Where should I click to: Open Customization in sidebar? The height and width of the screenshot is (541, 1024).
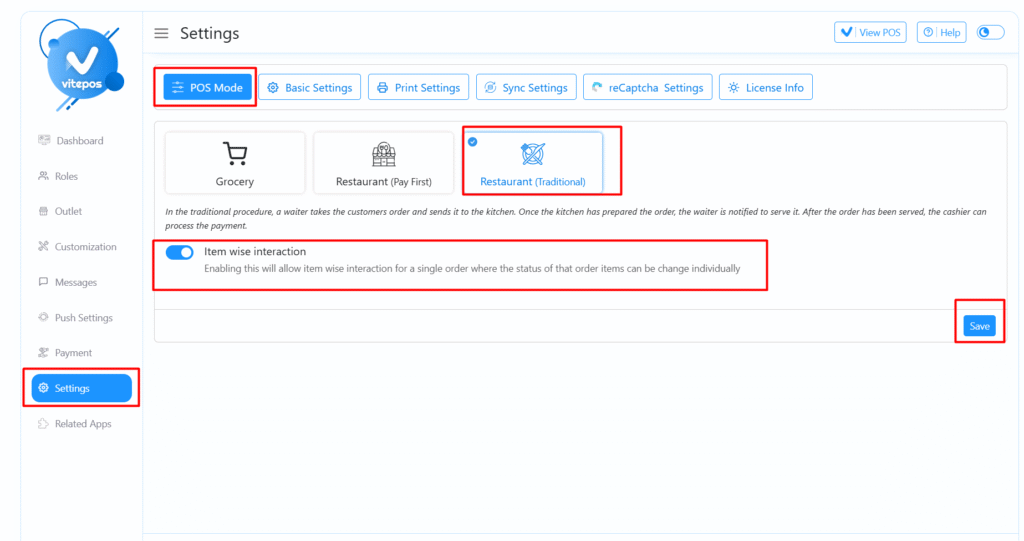[86, 246]
